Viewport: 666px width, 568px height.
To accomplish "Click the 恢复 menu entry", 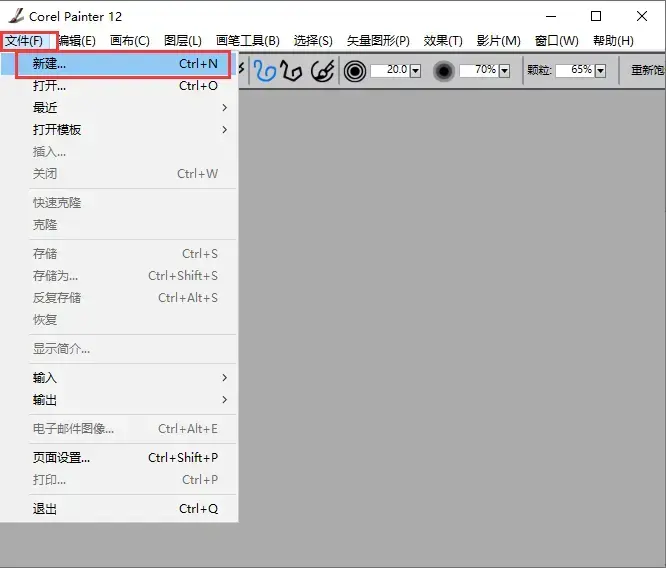I will [x=119, y=320].
